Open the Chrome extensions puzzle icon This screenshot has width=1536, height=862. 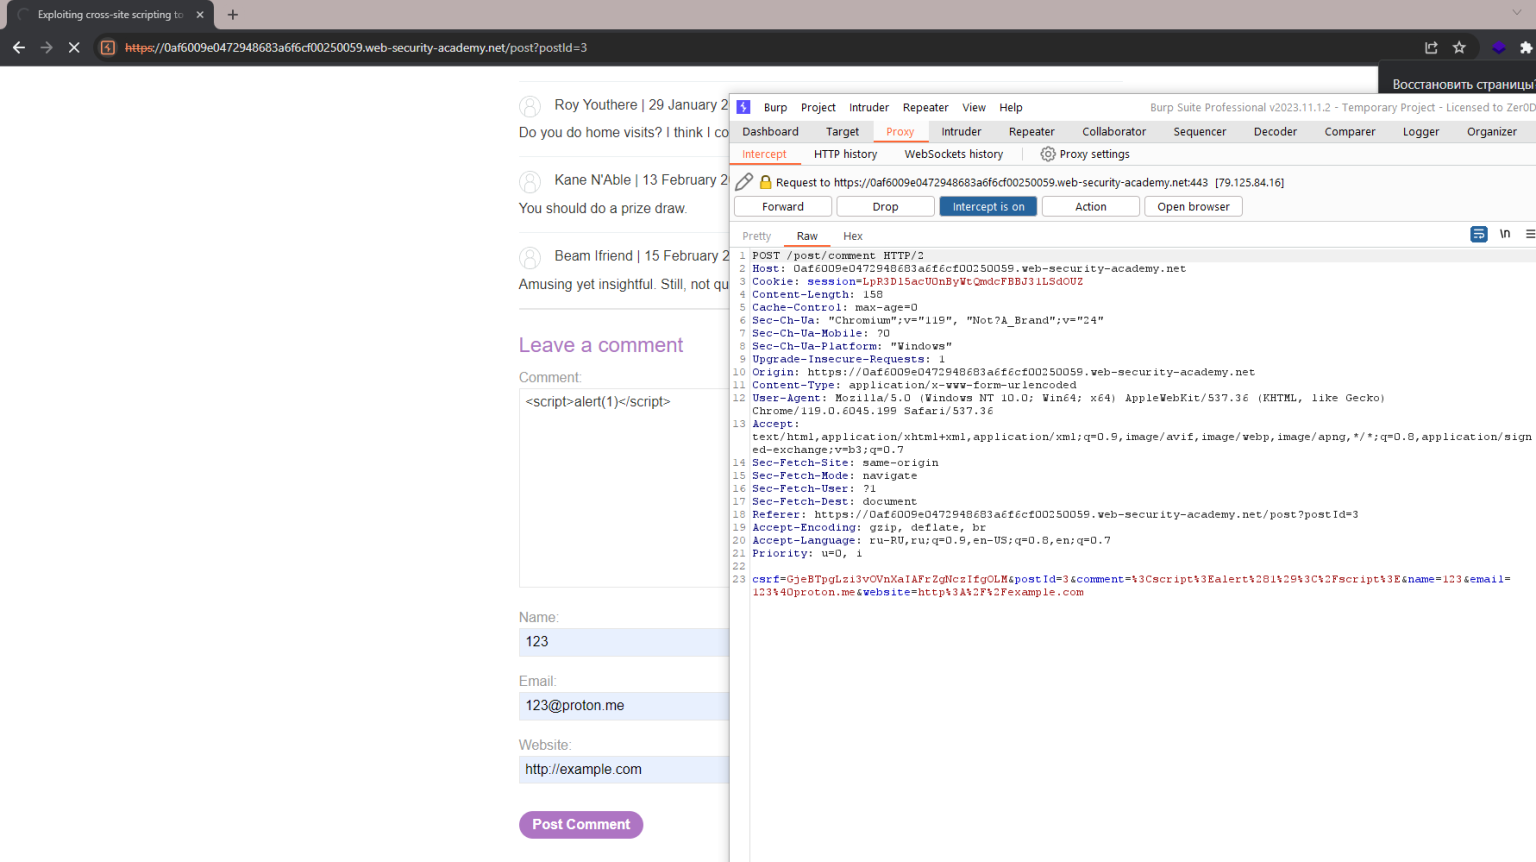point(1526,47)
